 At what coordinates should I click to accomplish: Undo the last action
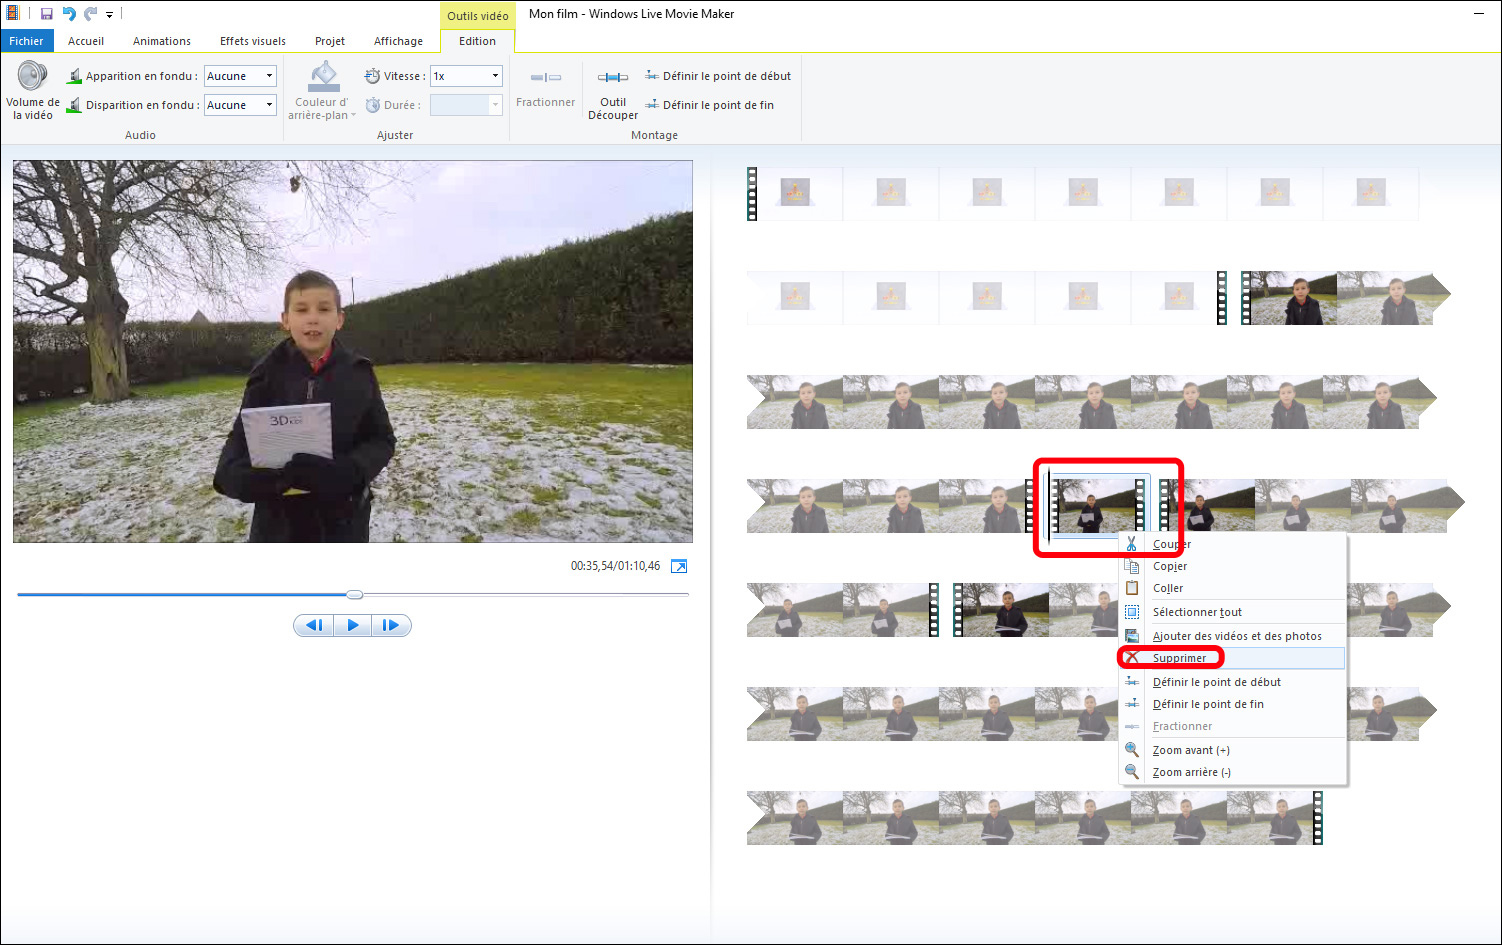coord(68,13)
